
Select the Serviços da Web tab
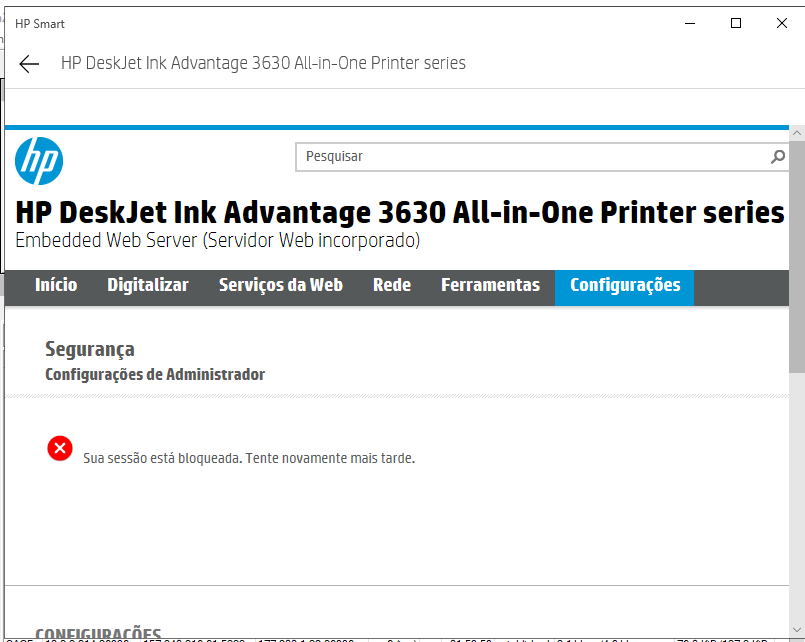(x=280, y=287)
